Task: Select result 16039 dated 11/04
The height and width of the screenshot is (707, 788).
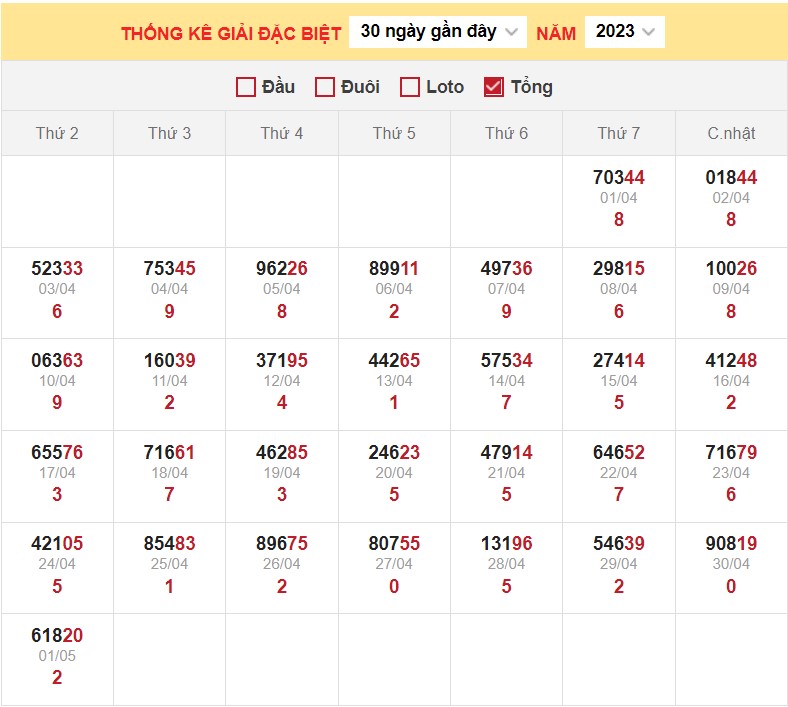Action: [169, 361]
